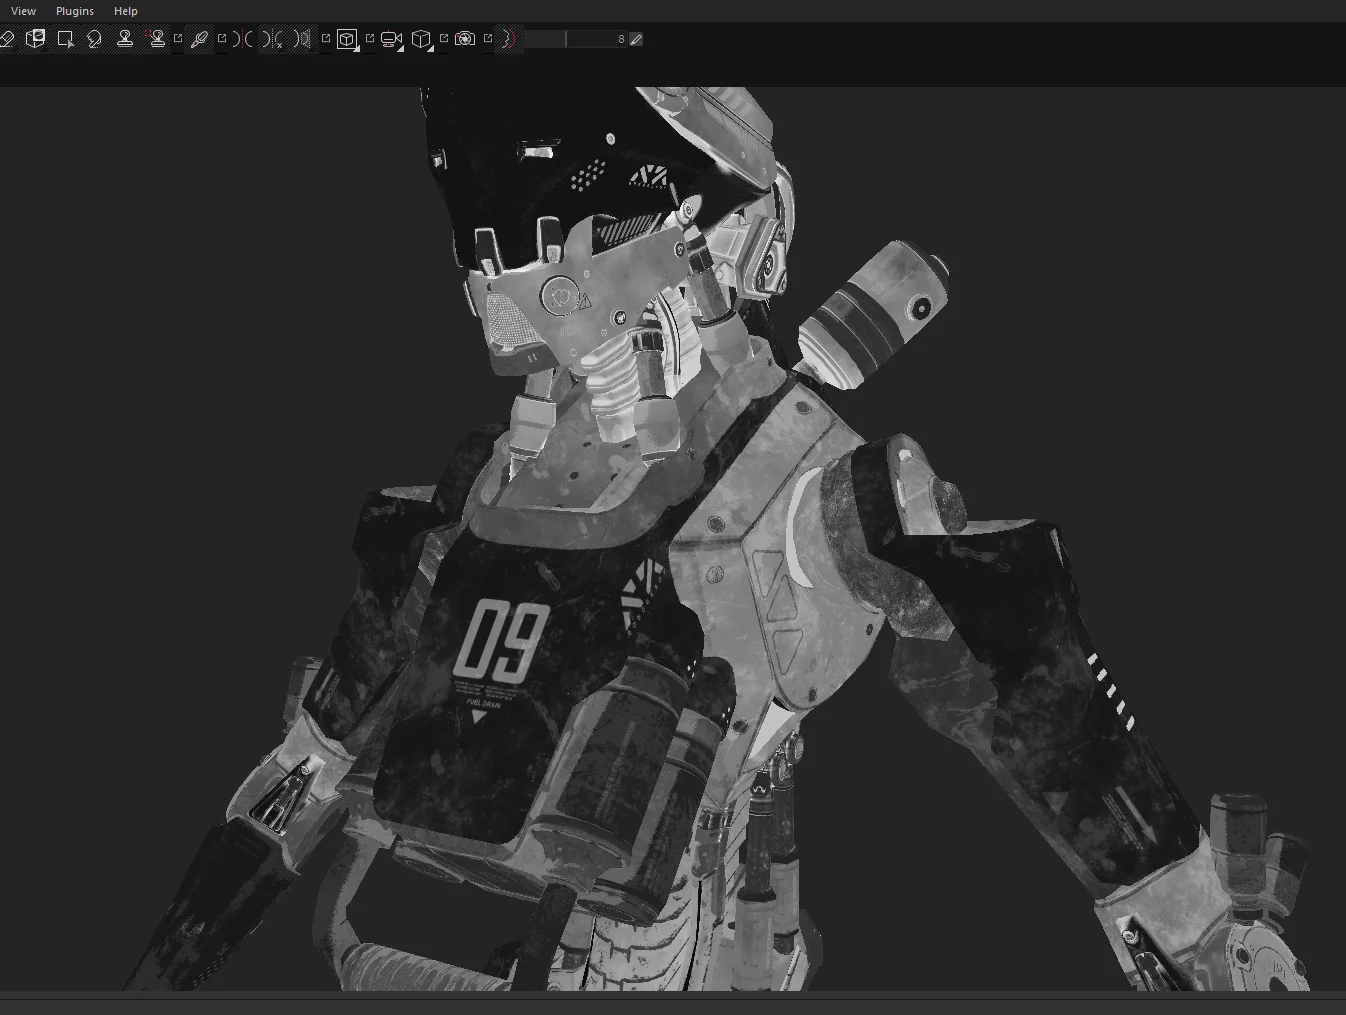Select the Projection tool
1346x1015 pixels.
(x=36, y=39)
